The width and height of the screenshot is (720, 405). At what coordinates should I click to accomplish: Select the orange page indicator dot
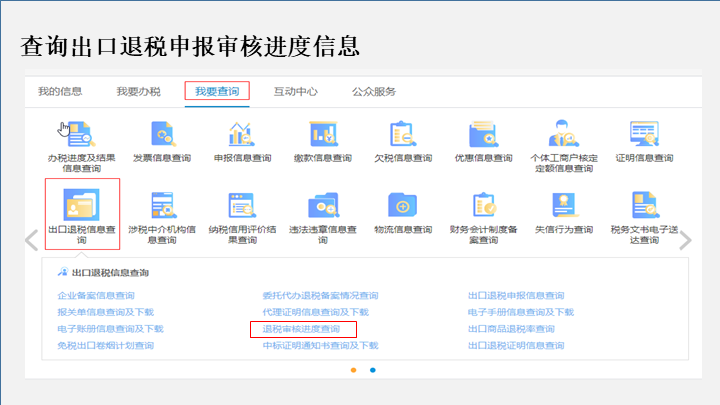click(354, 370)
